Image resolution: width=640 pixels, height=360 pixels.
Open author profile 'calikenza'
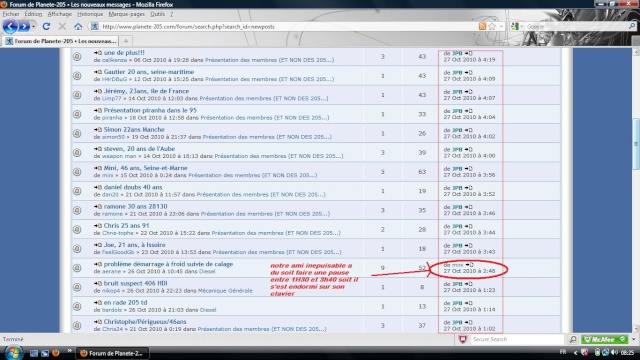point(114,60)
